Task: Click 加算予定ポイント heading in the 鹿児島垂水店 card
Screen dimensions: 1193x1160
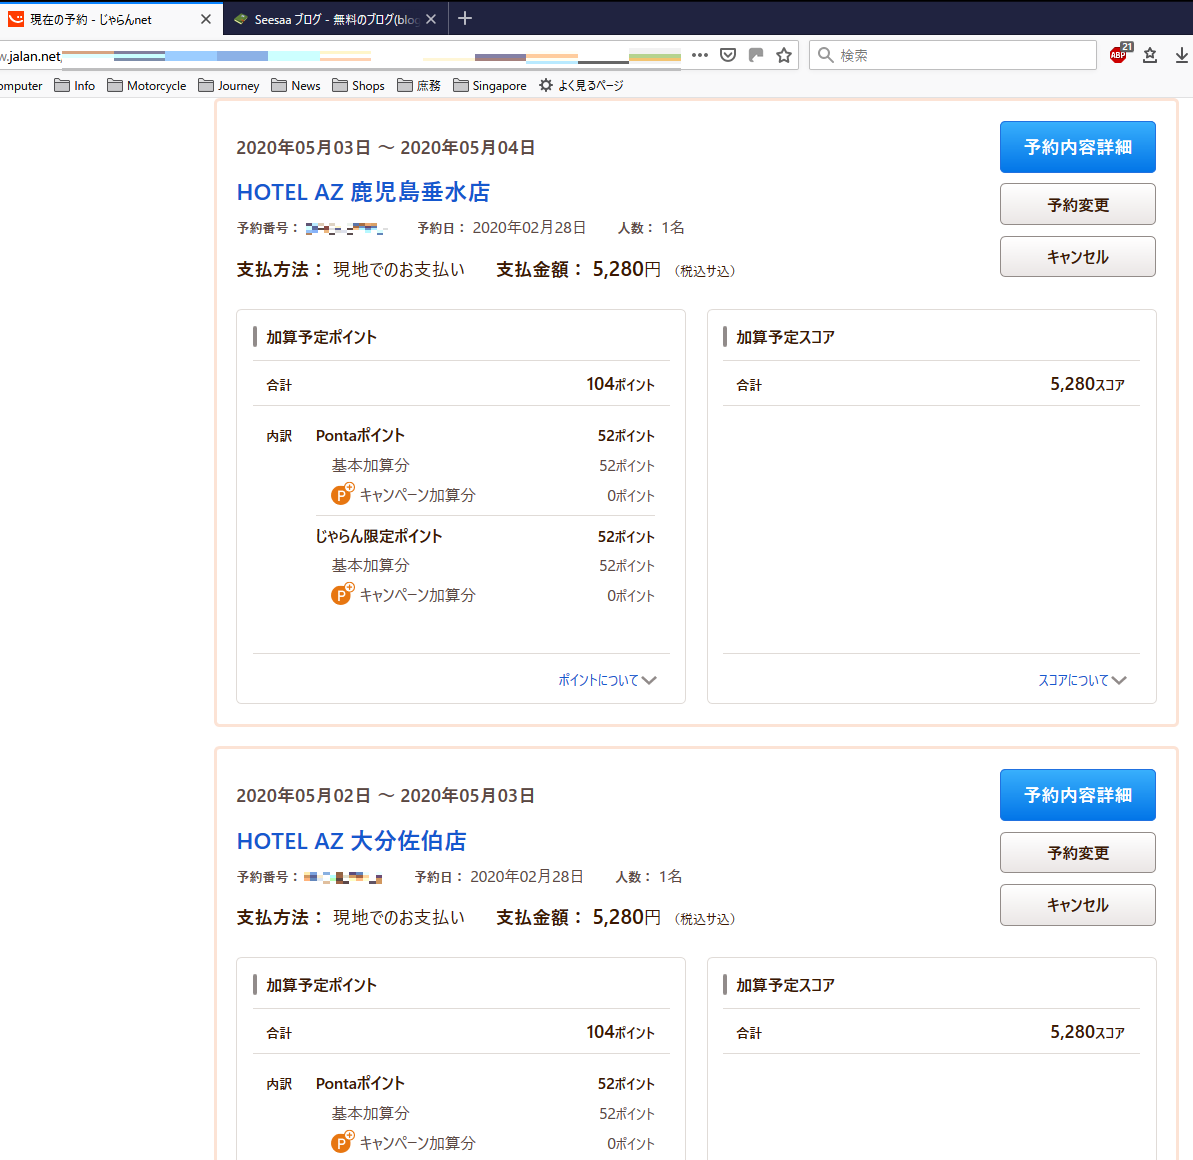Action: tap(321, 337)
